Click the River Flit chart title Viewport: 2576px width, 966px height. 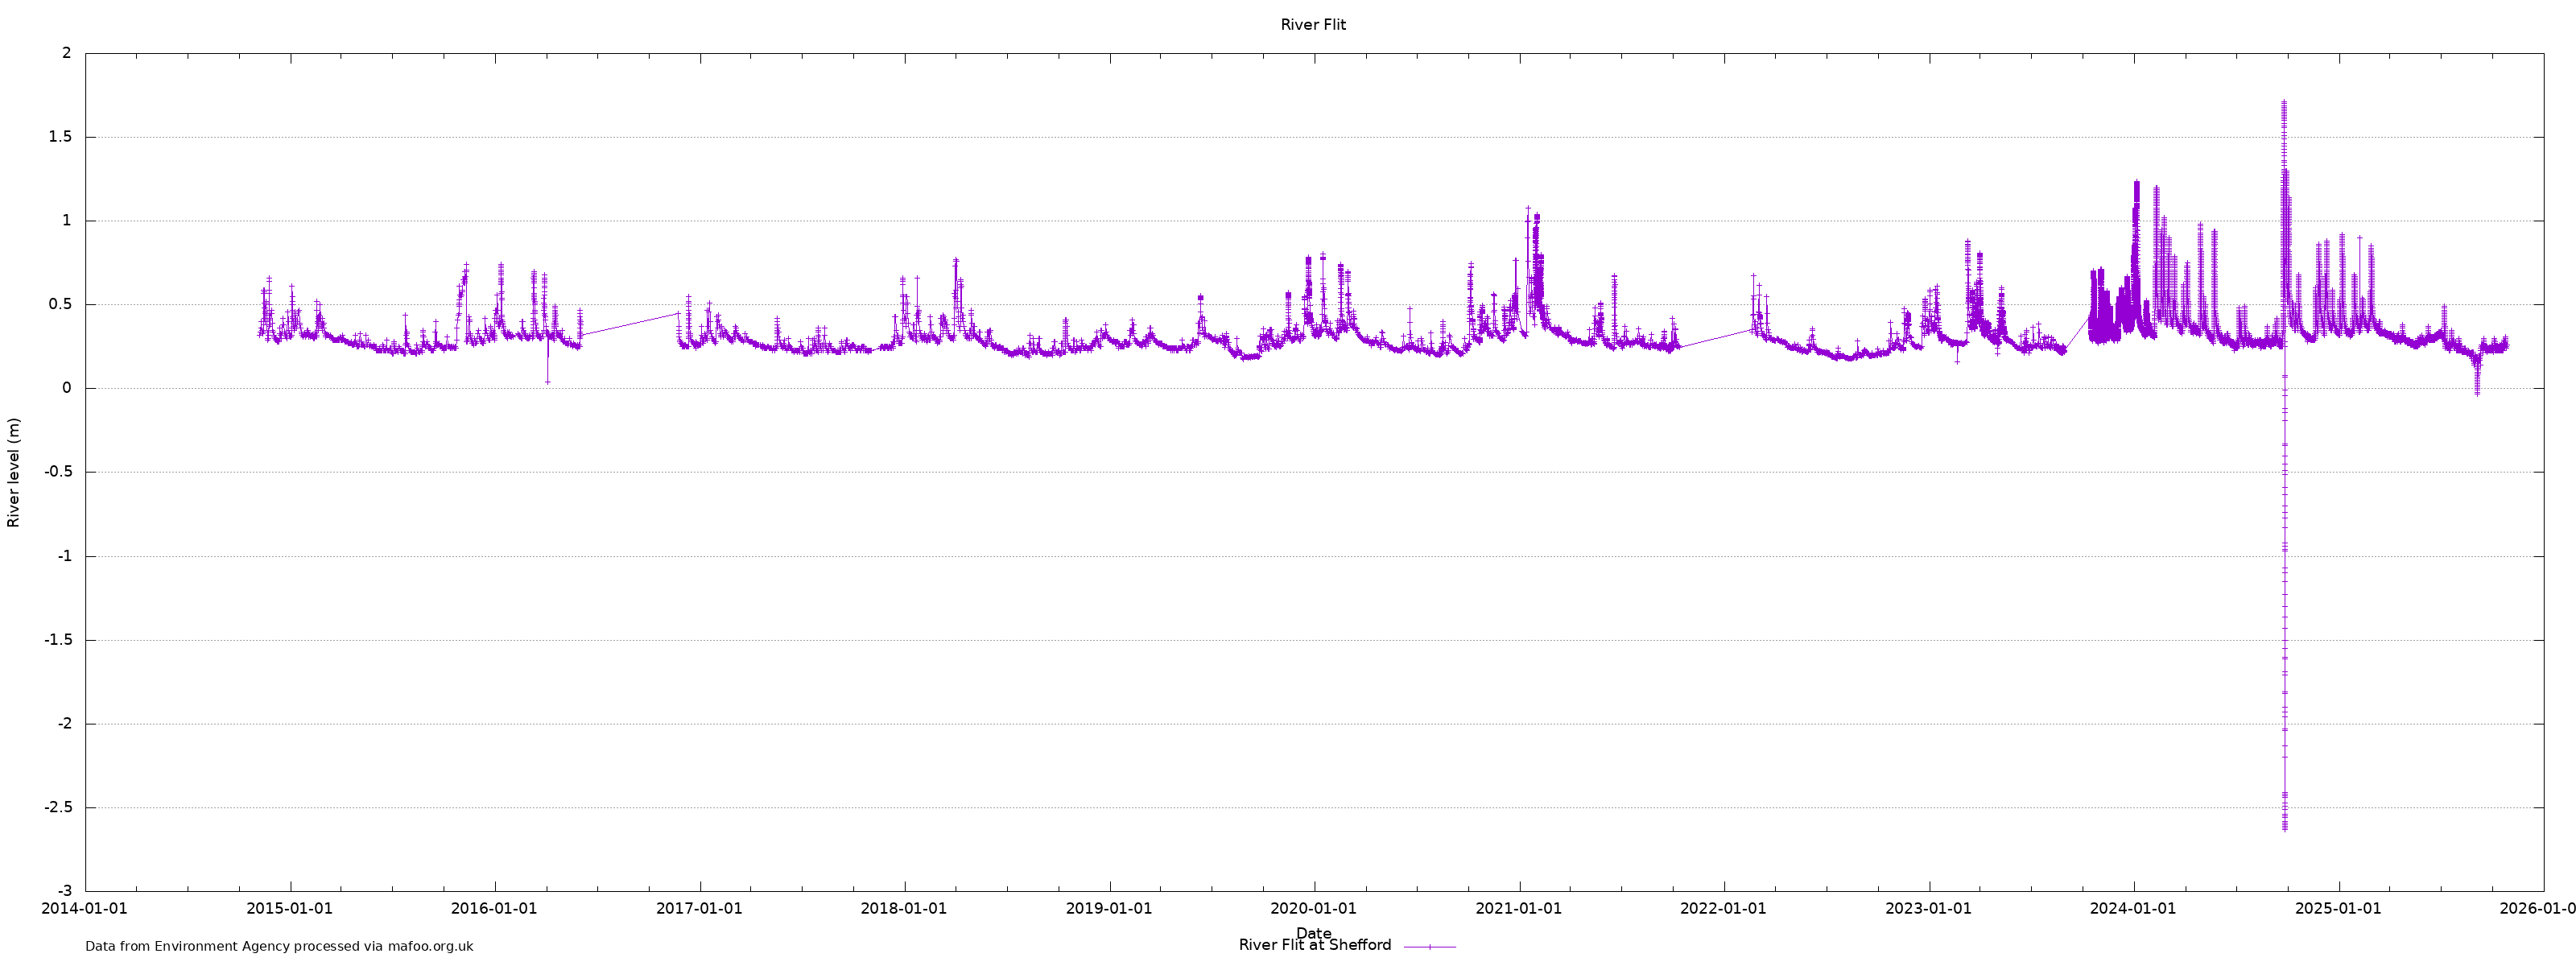click(x=1312, y=25)
